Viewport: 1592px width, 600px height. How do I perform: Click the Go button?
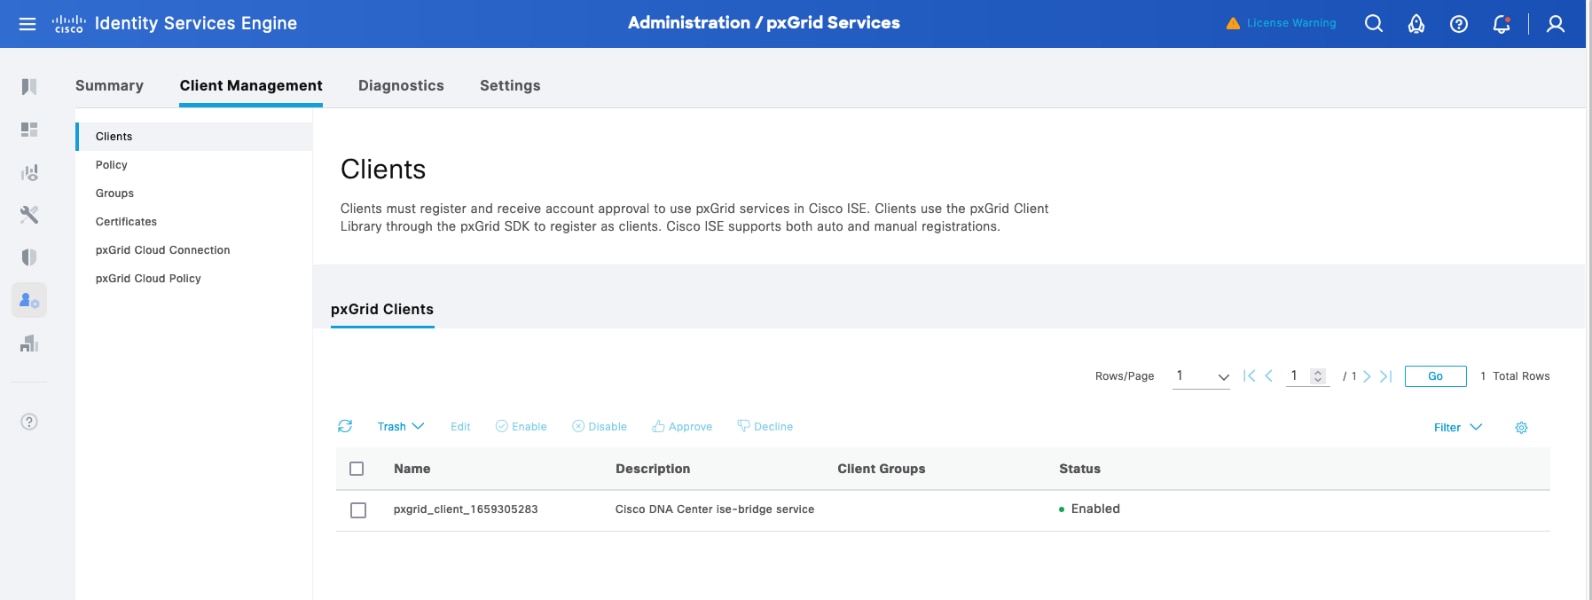(x=1435, y=376)
